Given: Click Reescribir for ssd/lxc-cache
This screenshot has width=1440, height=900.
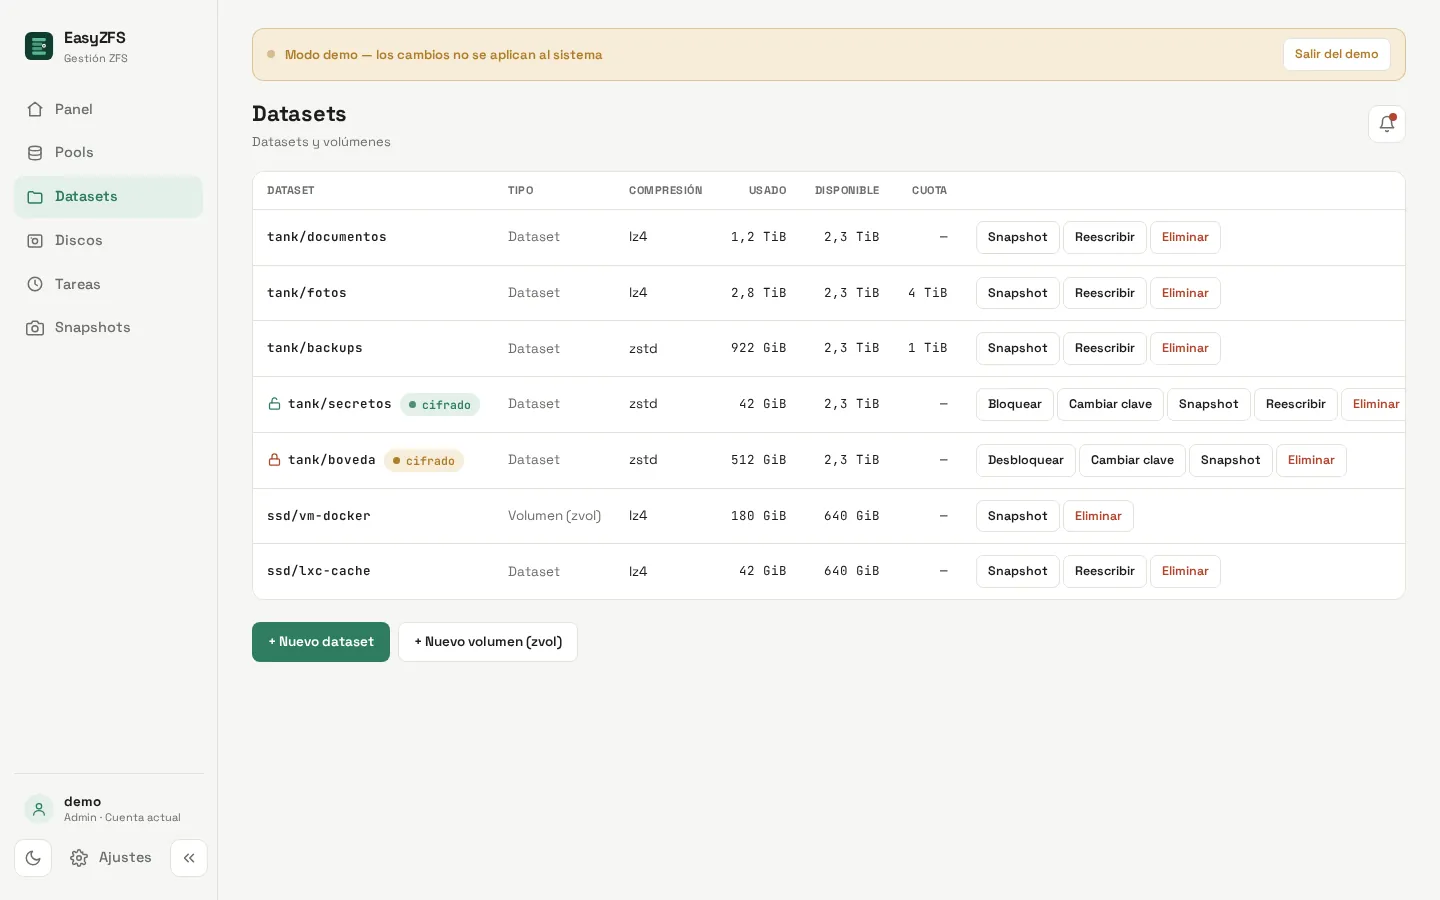Looking at the screenshot, I should coord(1104,571).
